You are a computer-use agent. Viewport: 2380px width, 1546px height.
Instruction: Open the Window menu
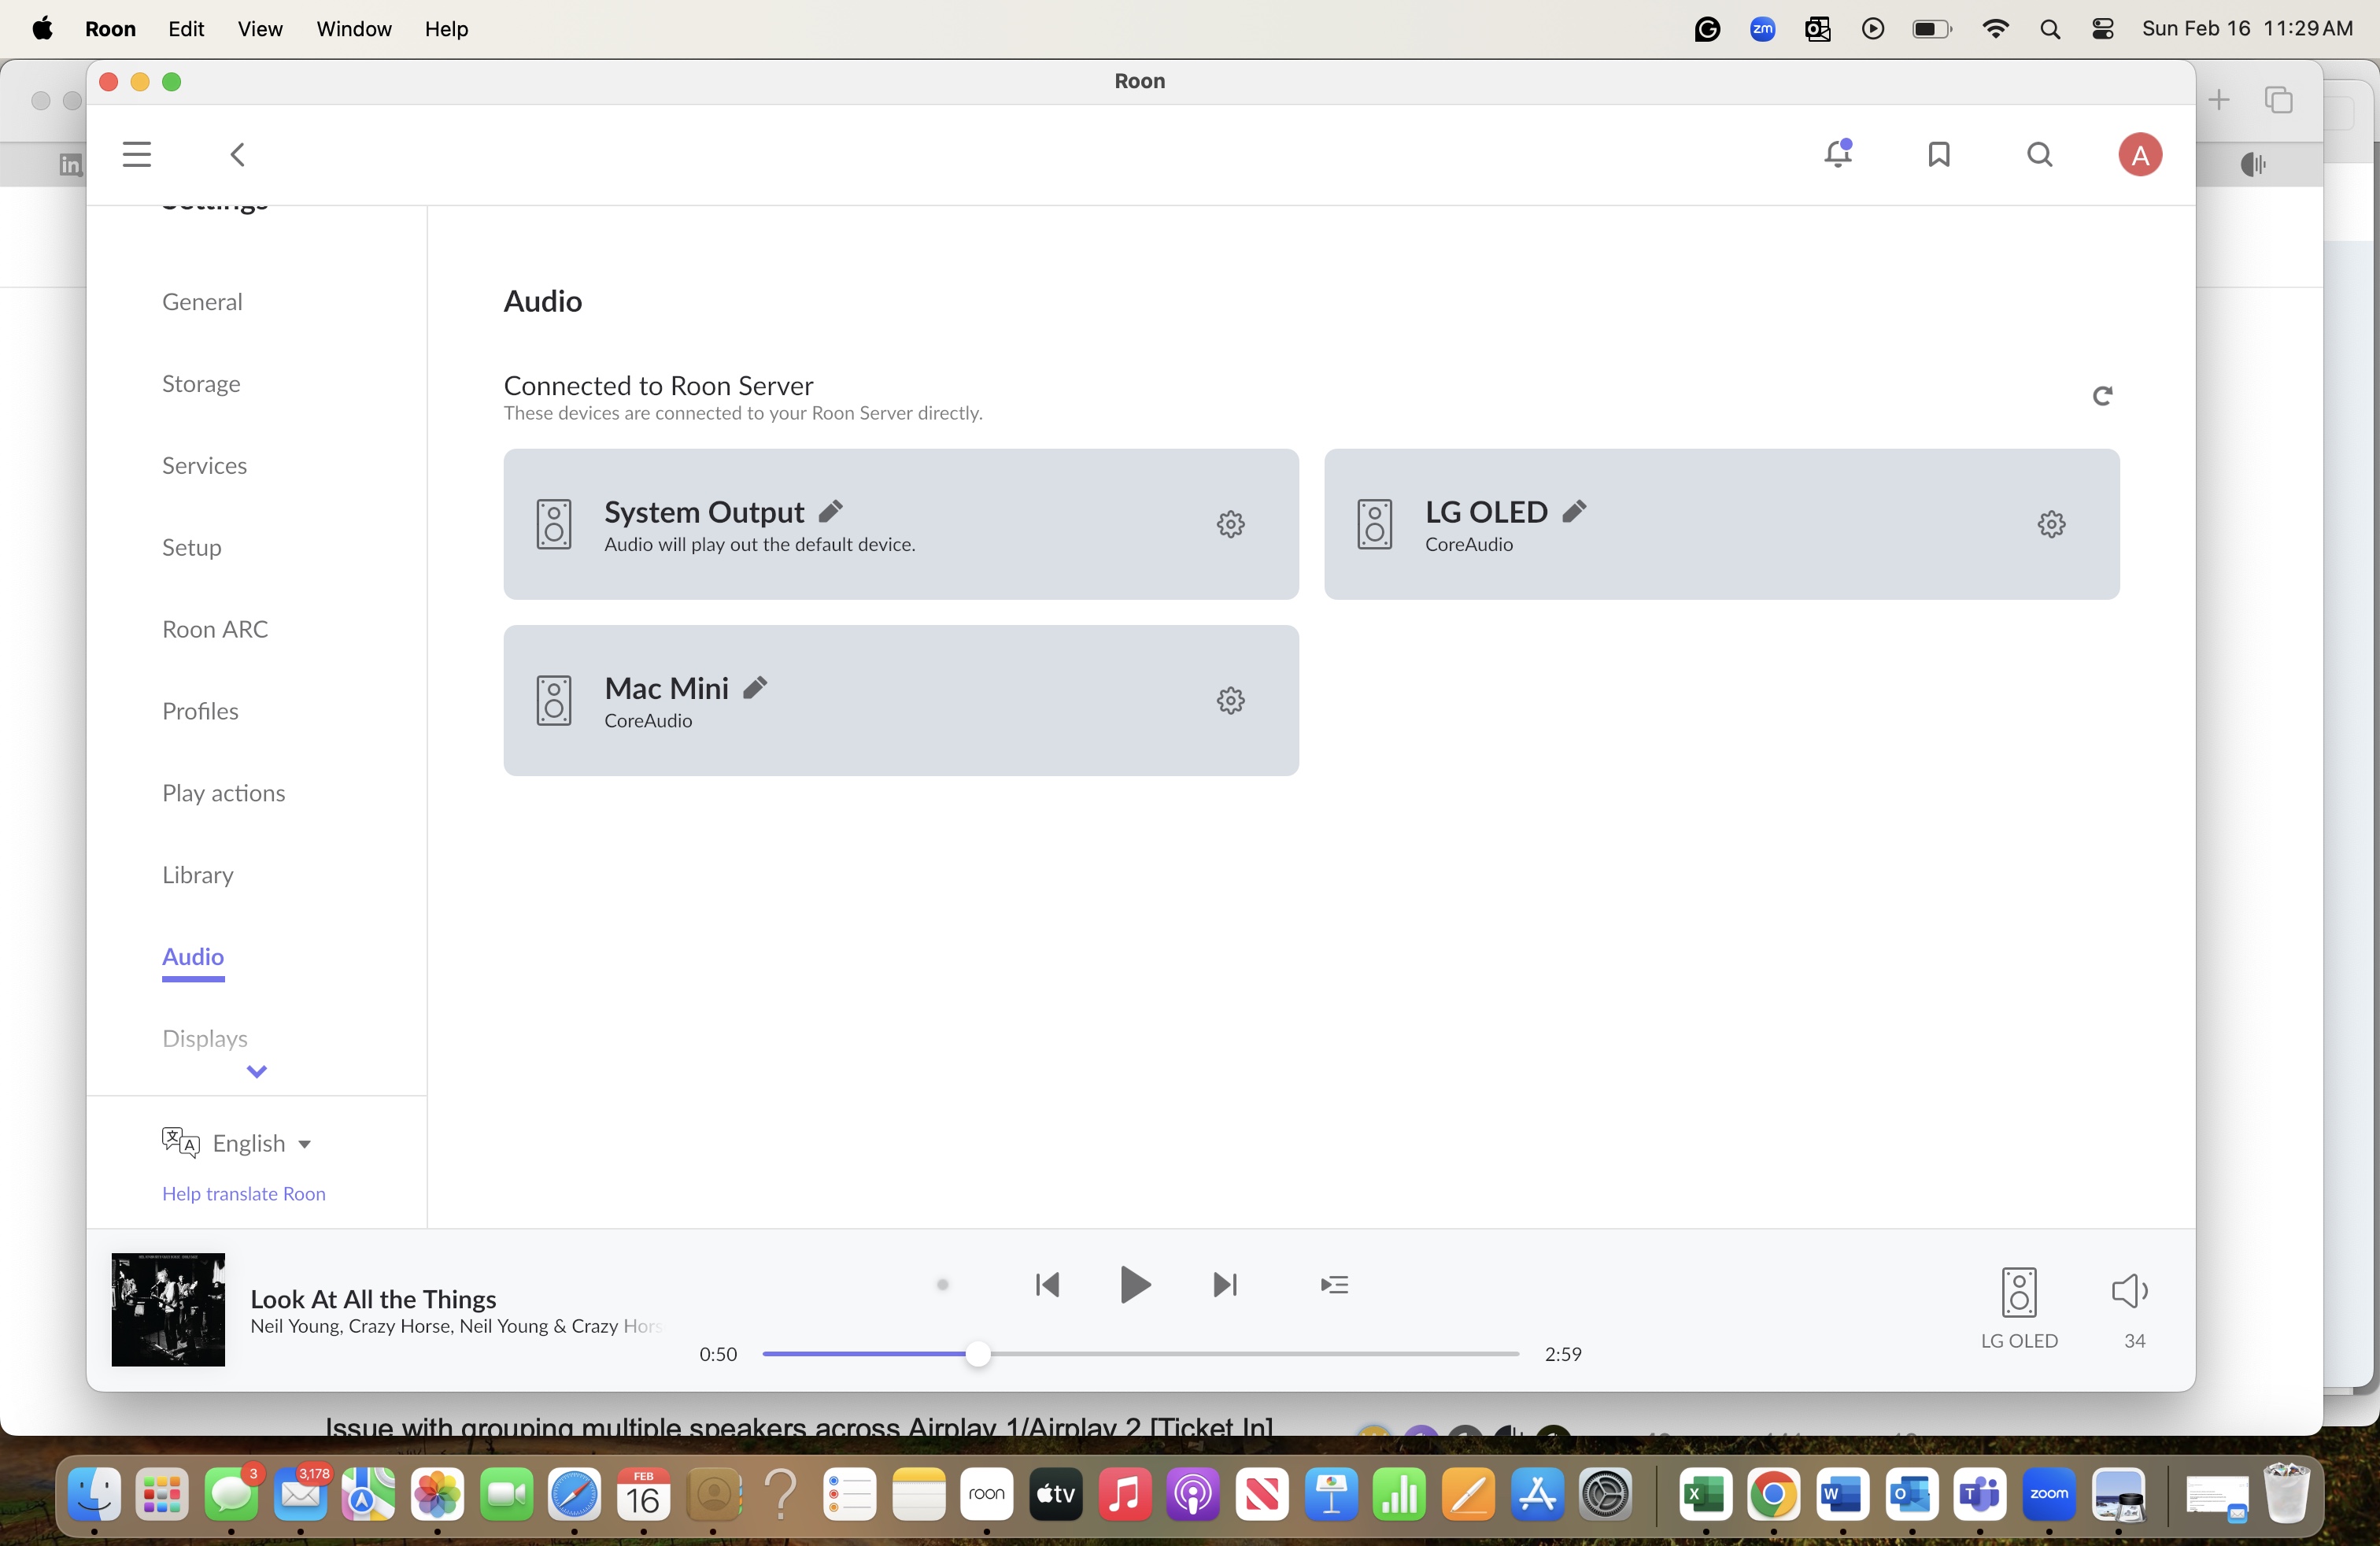coord(354,29)
